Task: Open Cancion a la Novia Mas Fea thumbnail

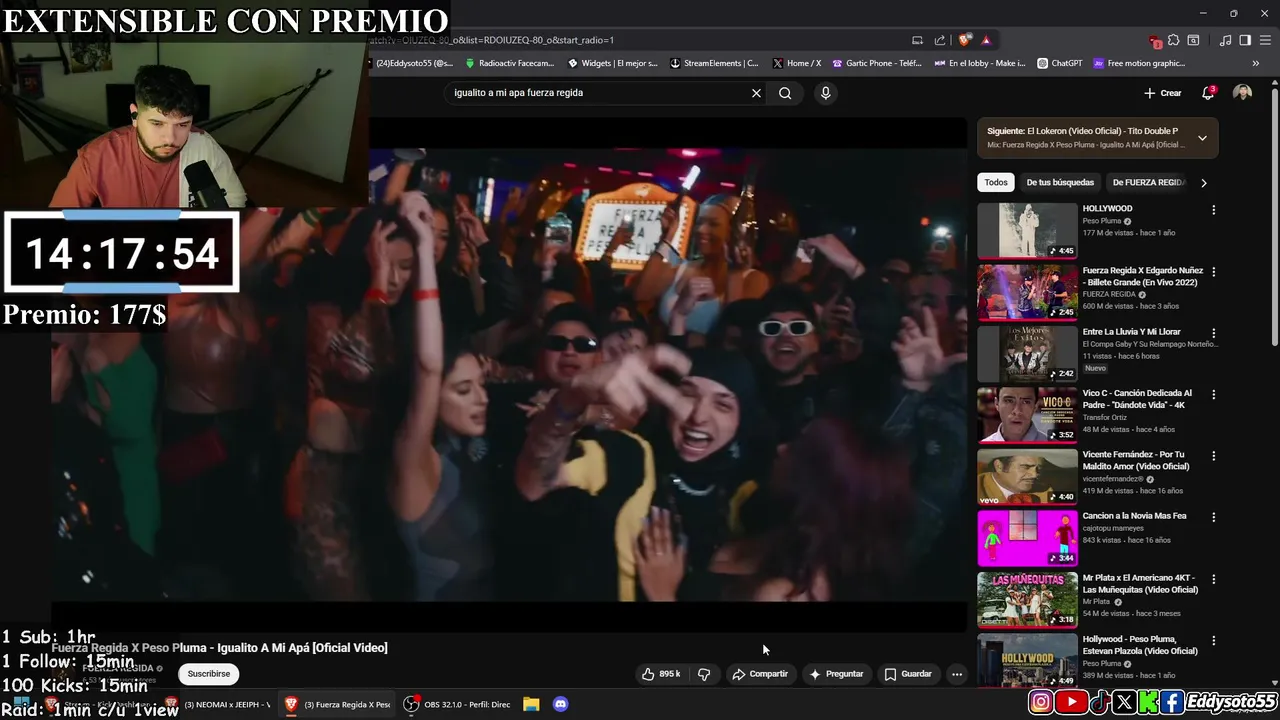Action: 1027,538
